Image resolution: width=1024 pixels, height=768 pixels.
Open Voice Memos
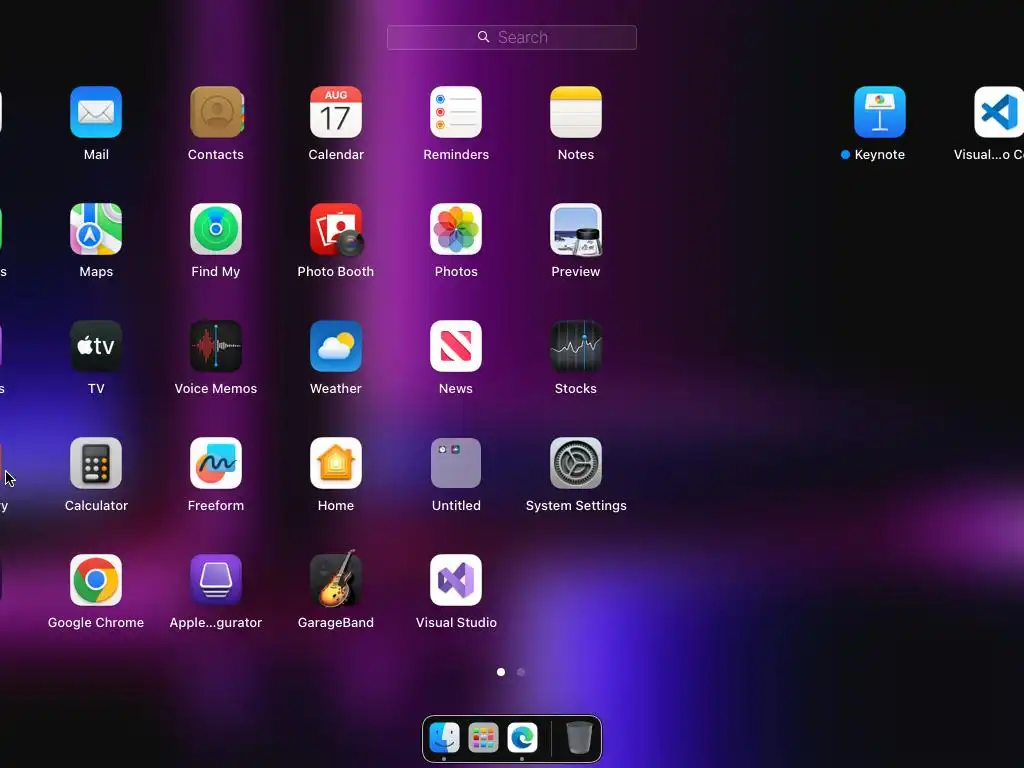(216, 345)
